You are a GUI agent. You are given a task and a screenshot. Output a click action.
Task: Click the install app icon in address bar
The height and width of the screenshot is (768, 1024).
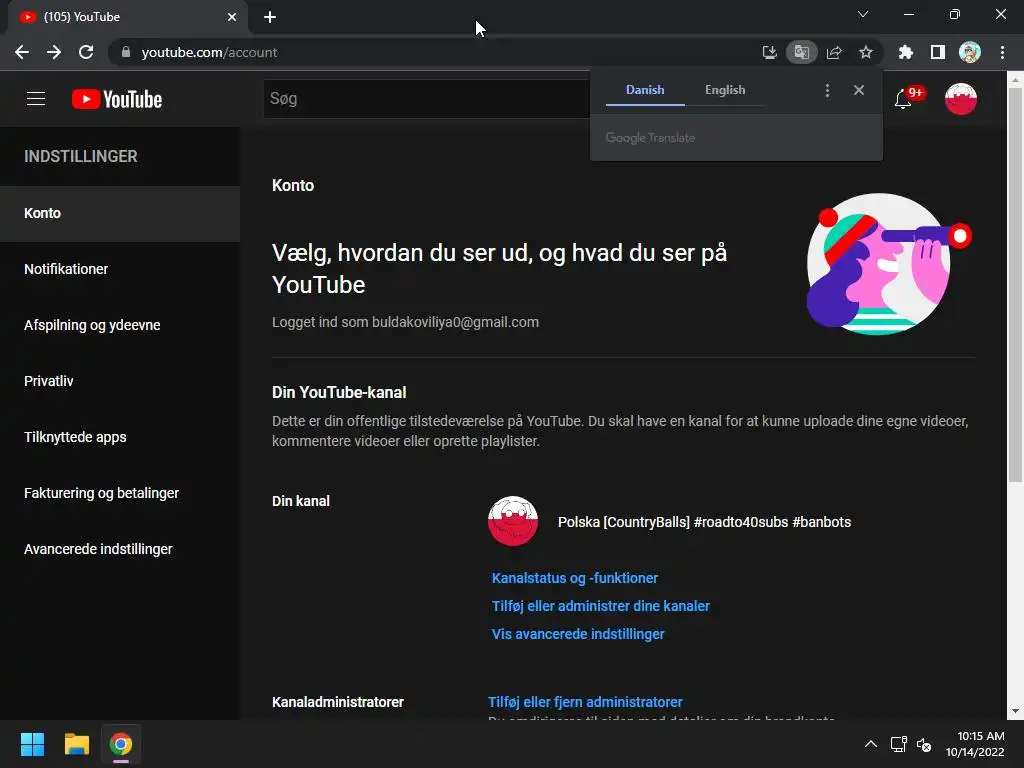click(x=770, y=52)
